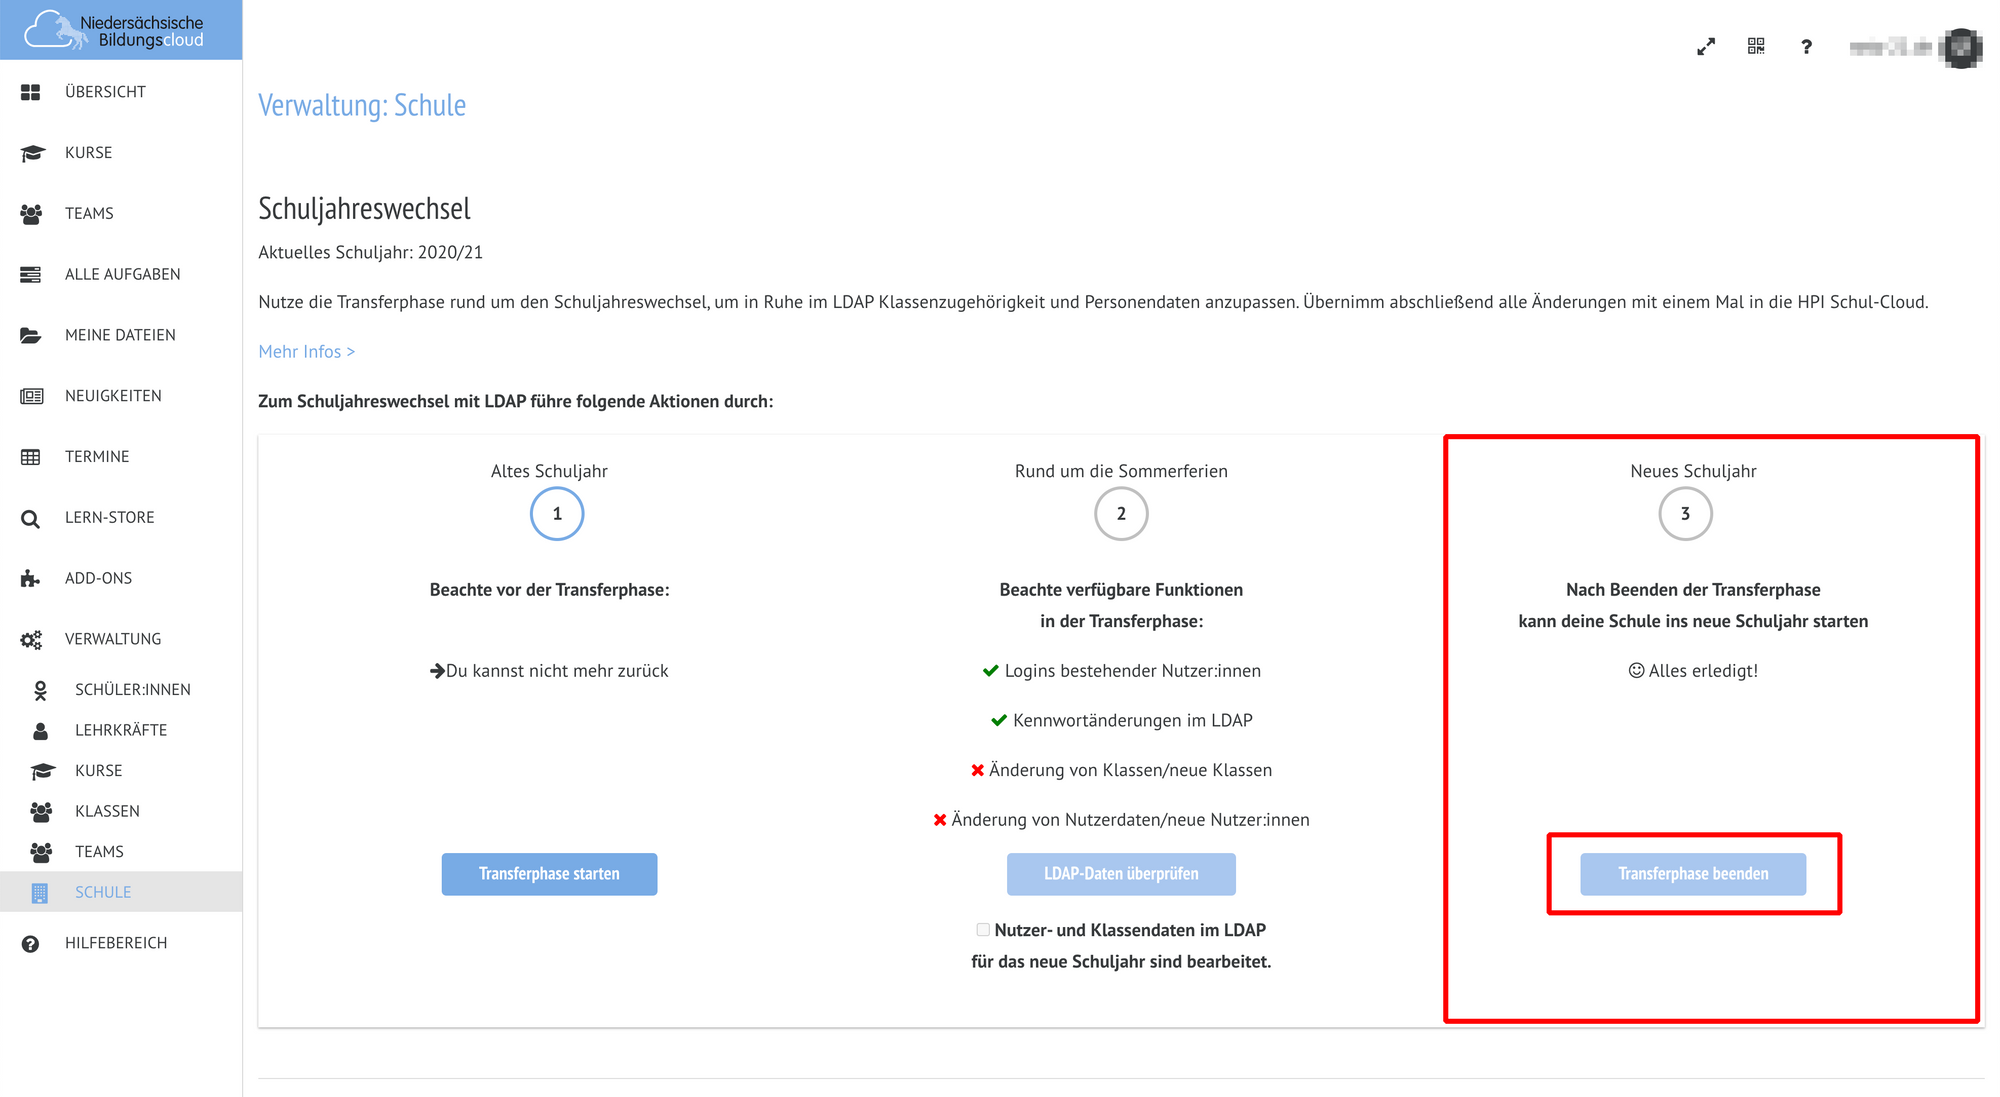Go to Lehrkräfte administration page
Screen dimensions: 2000x1097
(120, 730)
